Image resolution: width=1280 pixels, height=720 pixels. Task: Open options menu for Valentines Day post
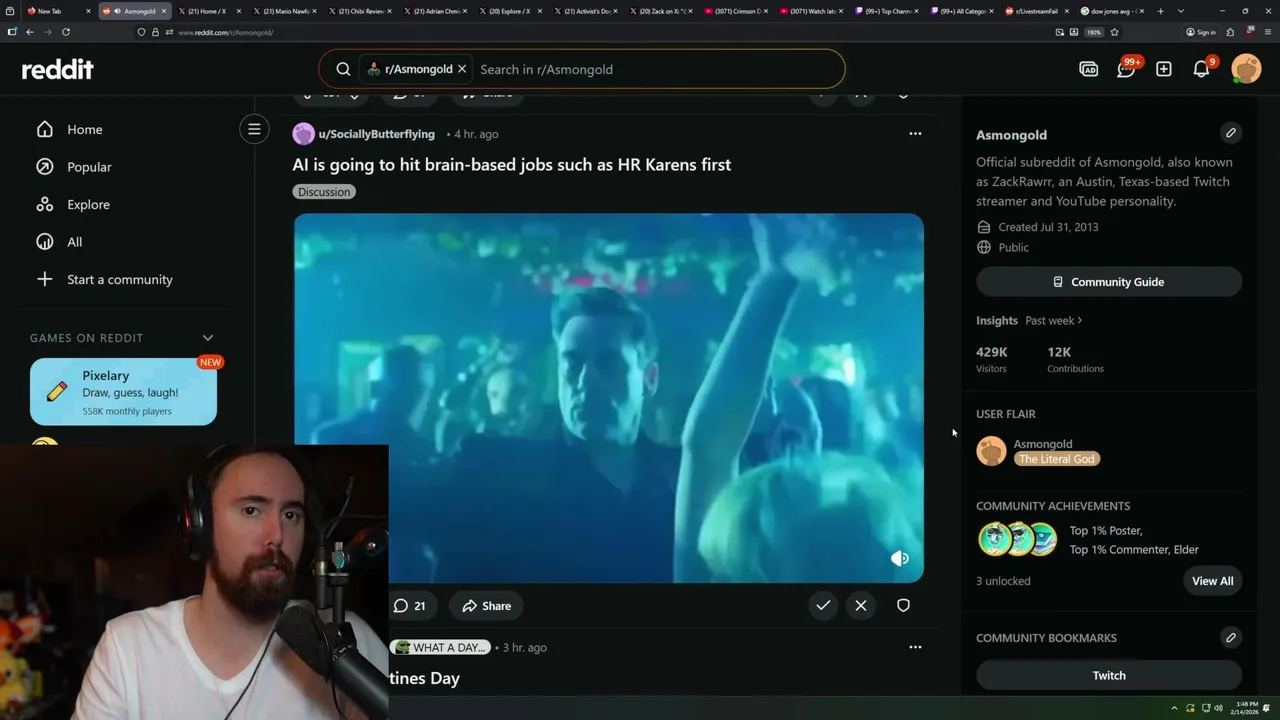point(915,647)
